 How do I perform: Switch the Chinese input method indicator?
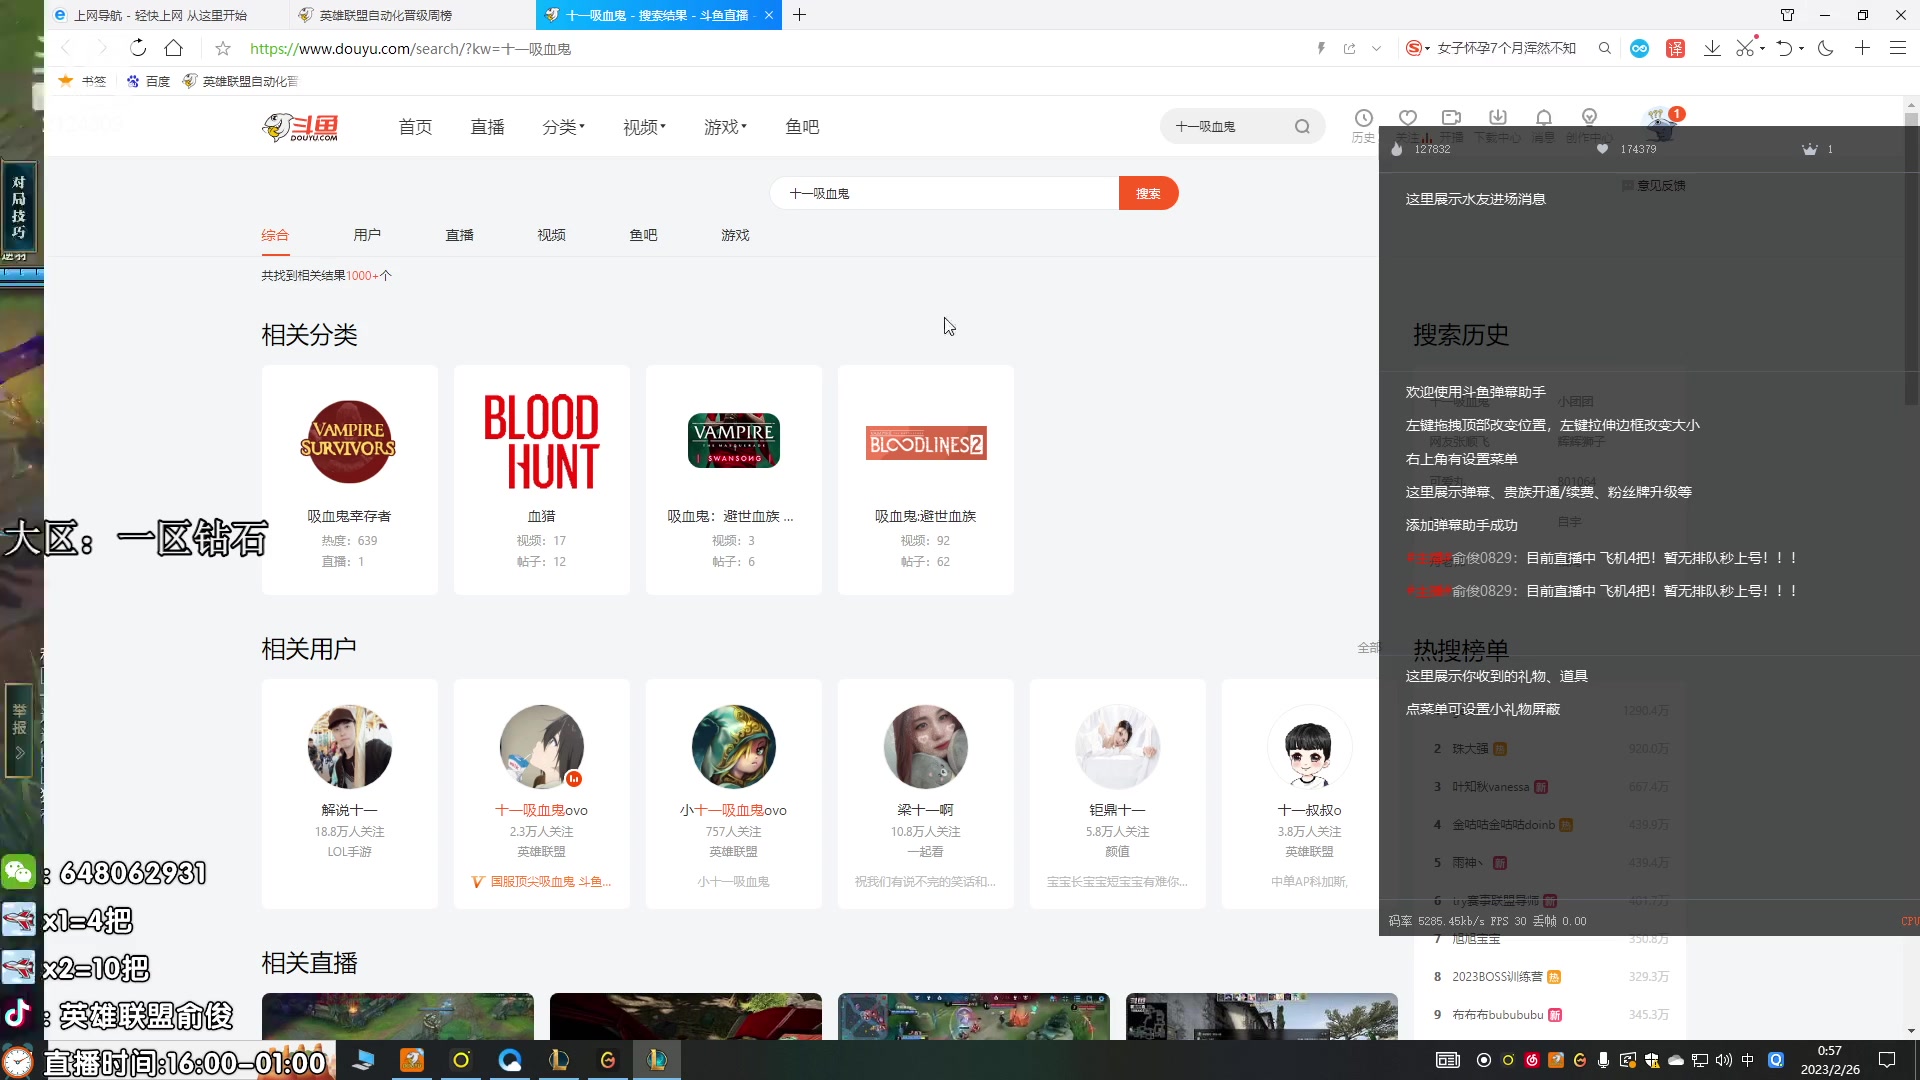1748,1060
